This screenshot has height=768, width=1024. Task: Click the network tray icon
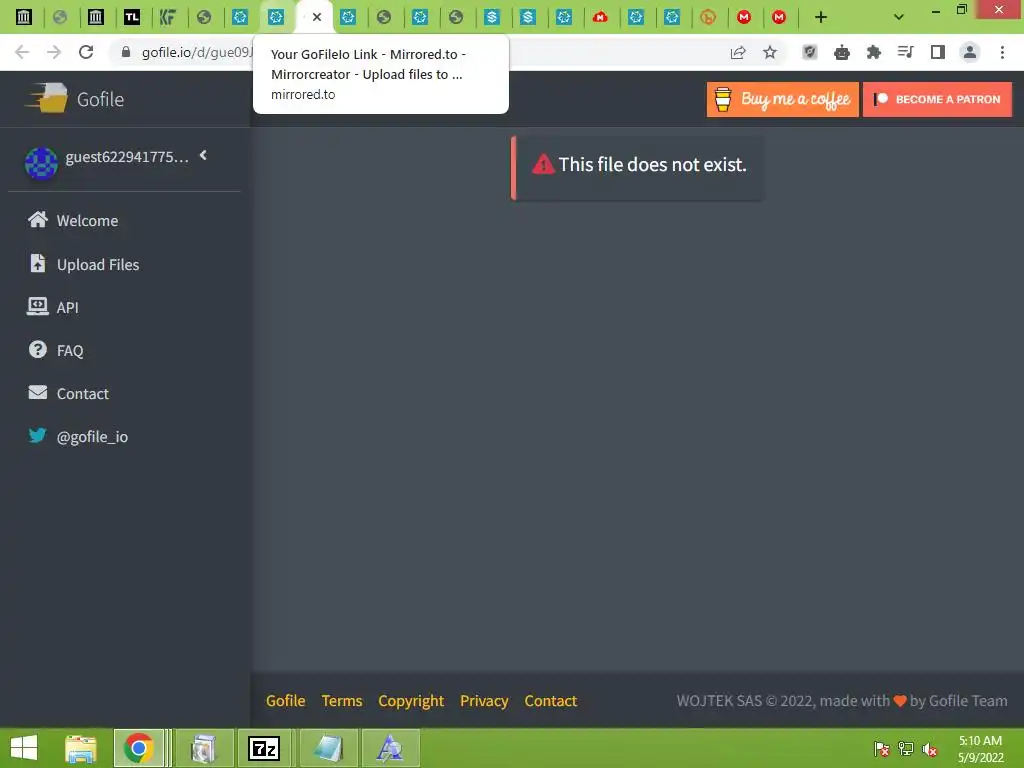[x=906, y=749]
